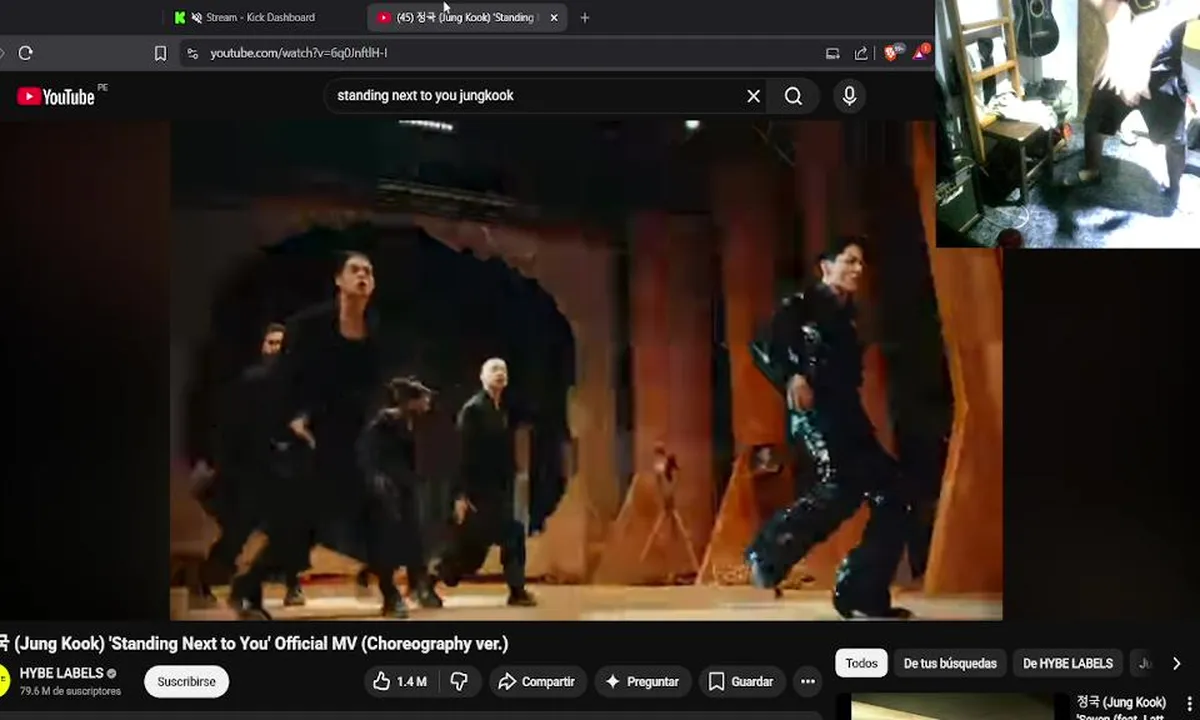Open HYBE LABELS channel avatar
The height and width of the screenshot is (720, 1200).
(x=4, y=681)
